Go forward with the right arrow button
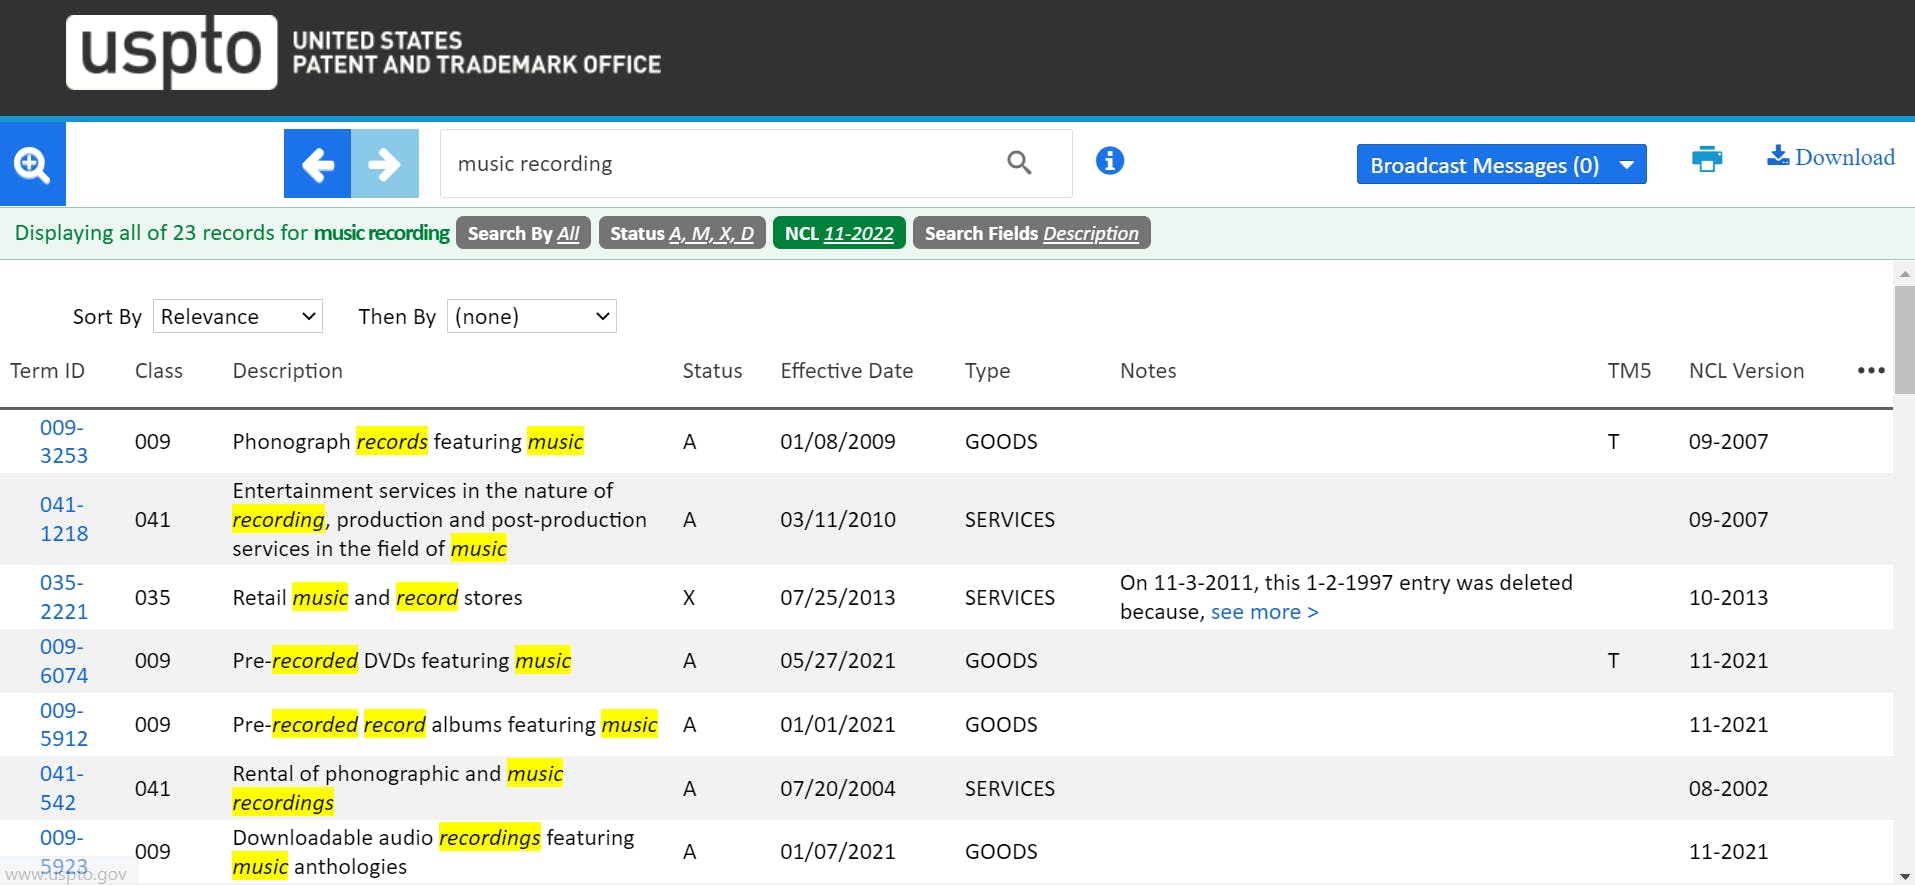The width and height of the screenshot is (1915, 885). 385,164
